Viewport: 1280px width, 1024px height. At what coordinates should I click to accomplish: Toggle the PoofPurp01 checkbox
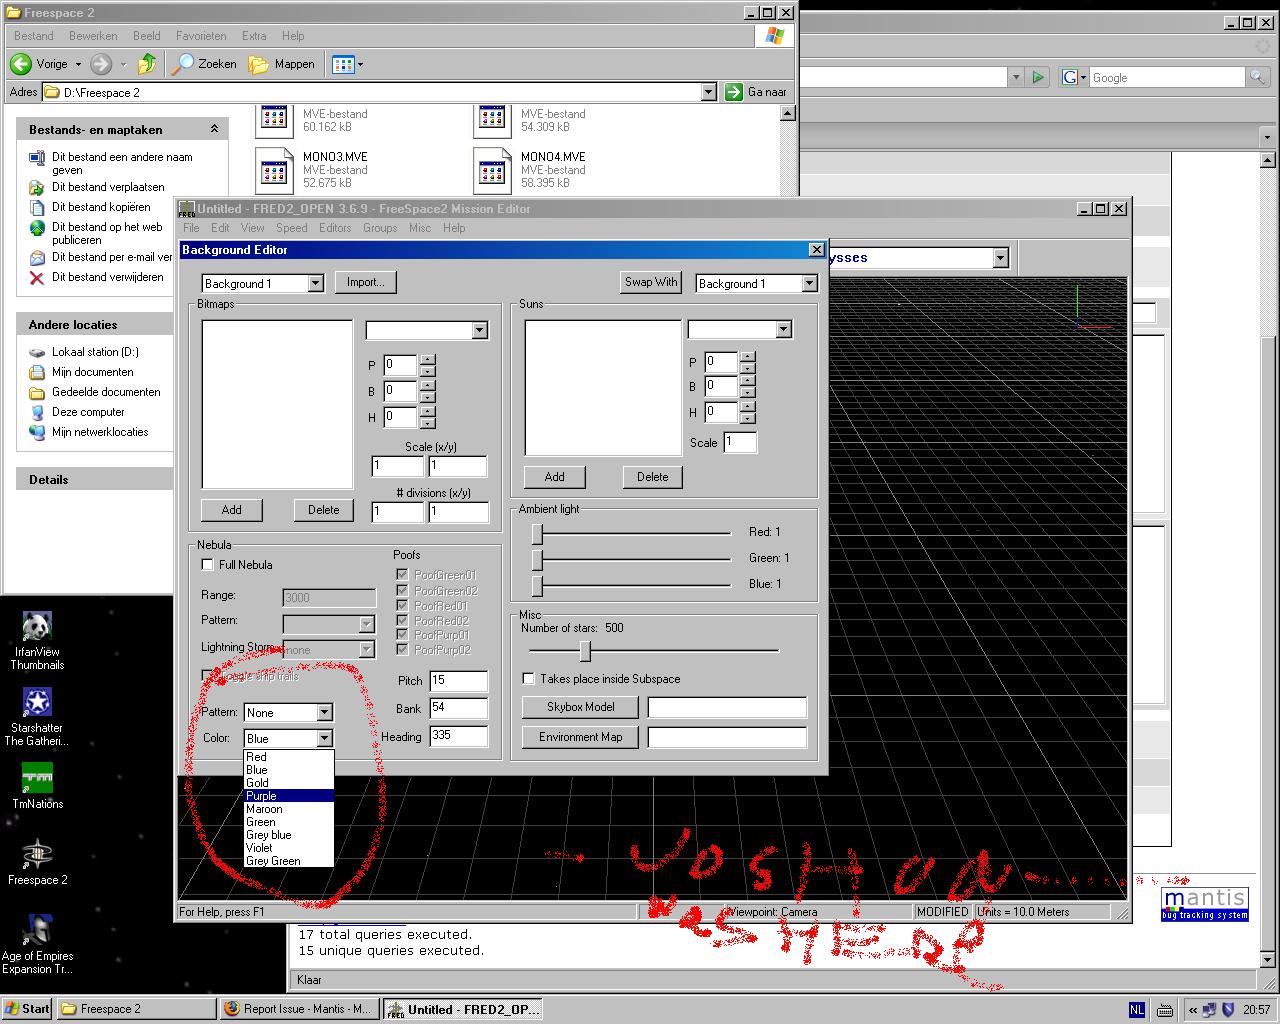402,635
